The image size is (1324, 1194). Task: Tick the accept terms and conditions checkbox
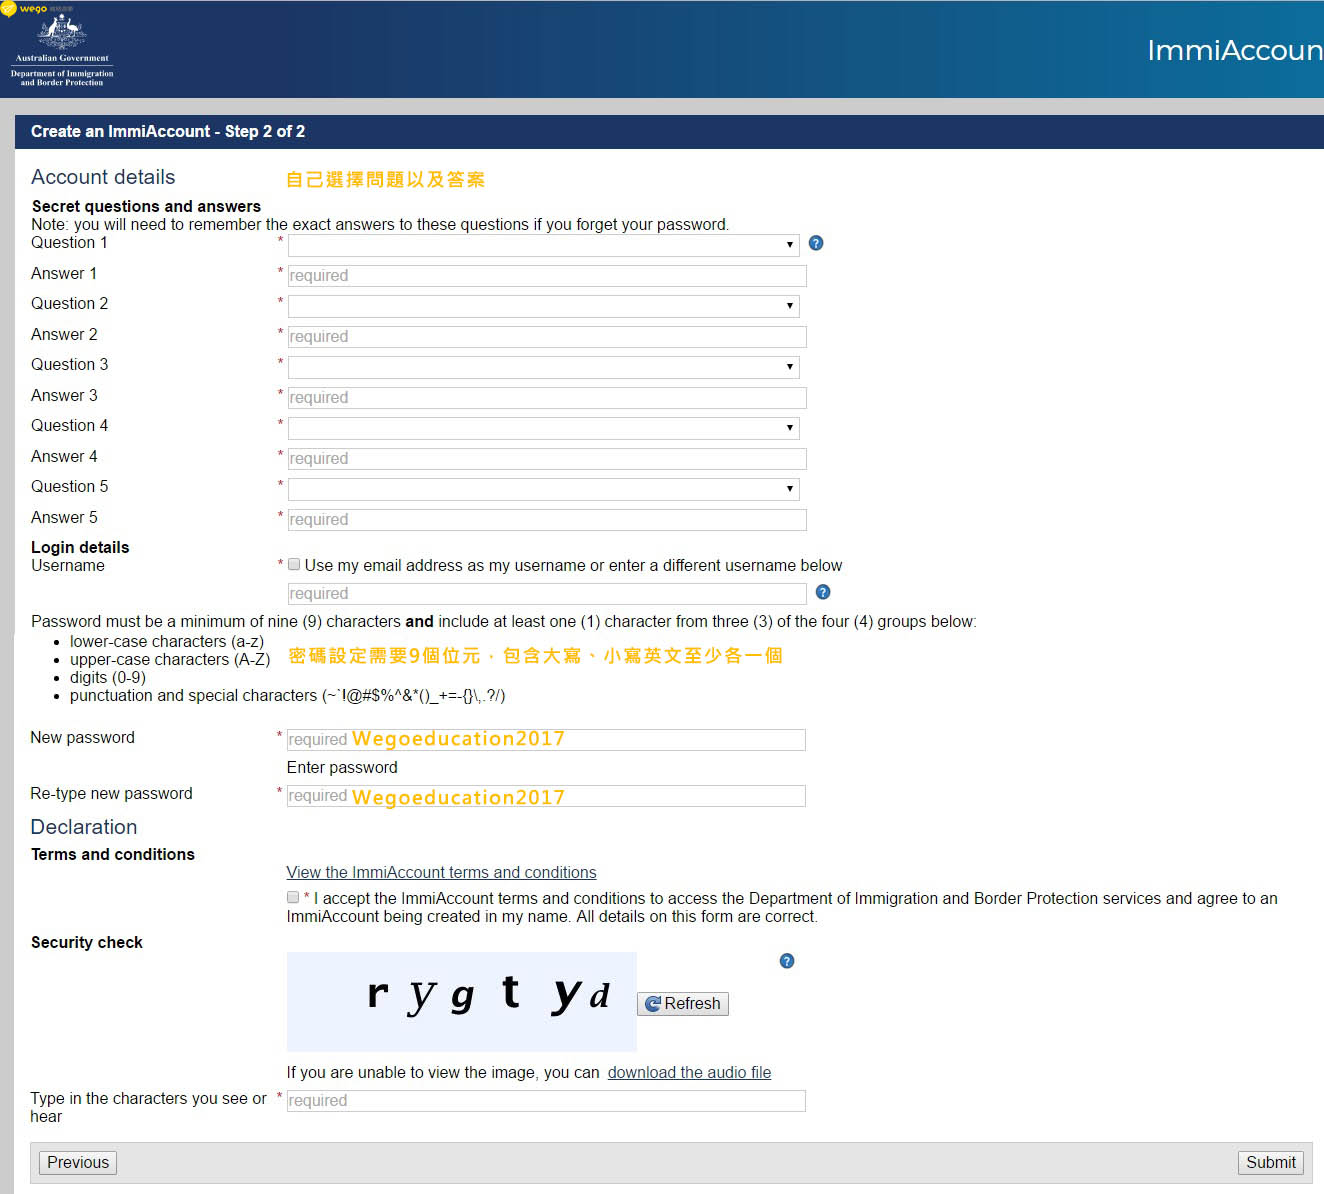293,898
